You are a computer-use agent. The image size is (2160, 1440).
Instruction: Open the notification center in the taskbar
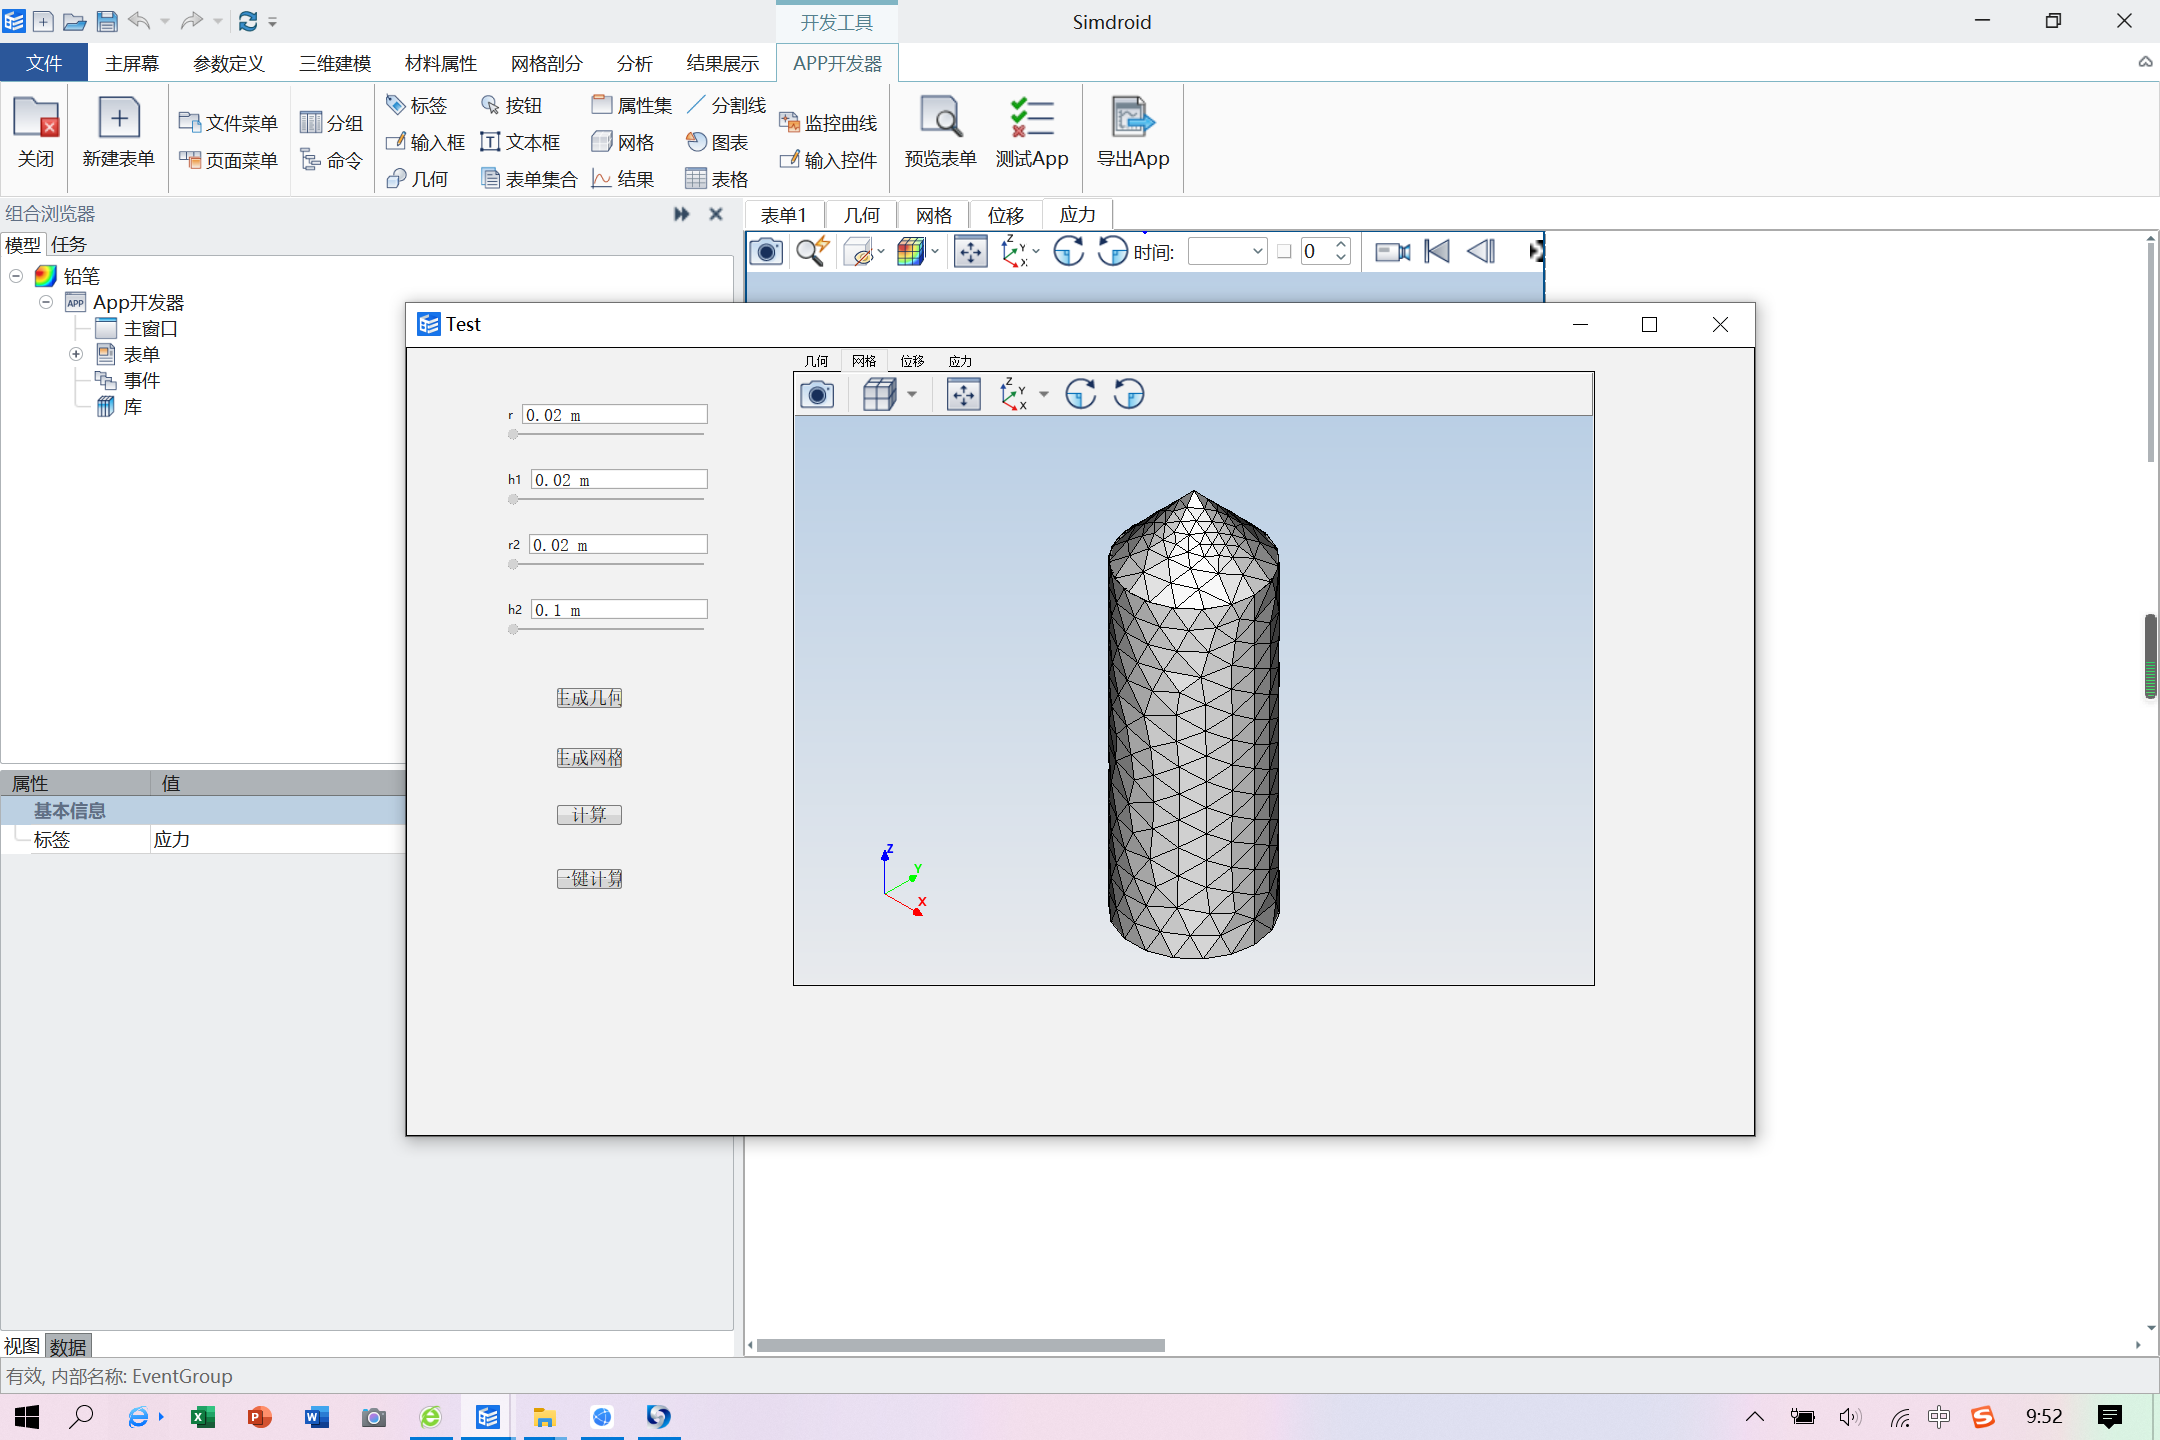tap(2110, 1417)
